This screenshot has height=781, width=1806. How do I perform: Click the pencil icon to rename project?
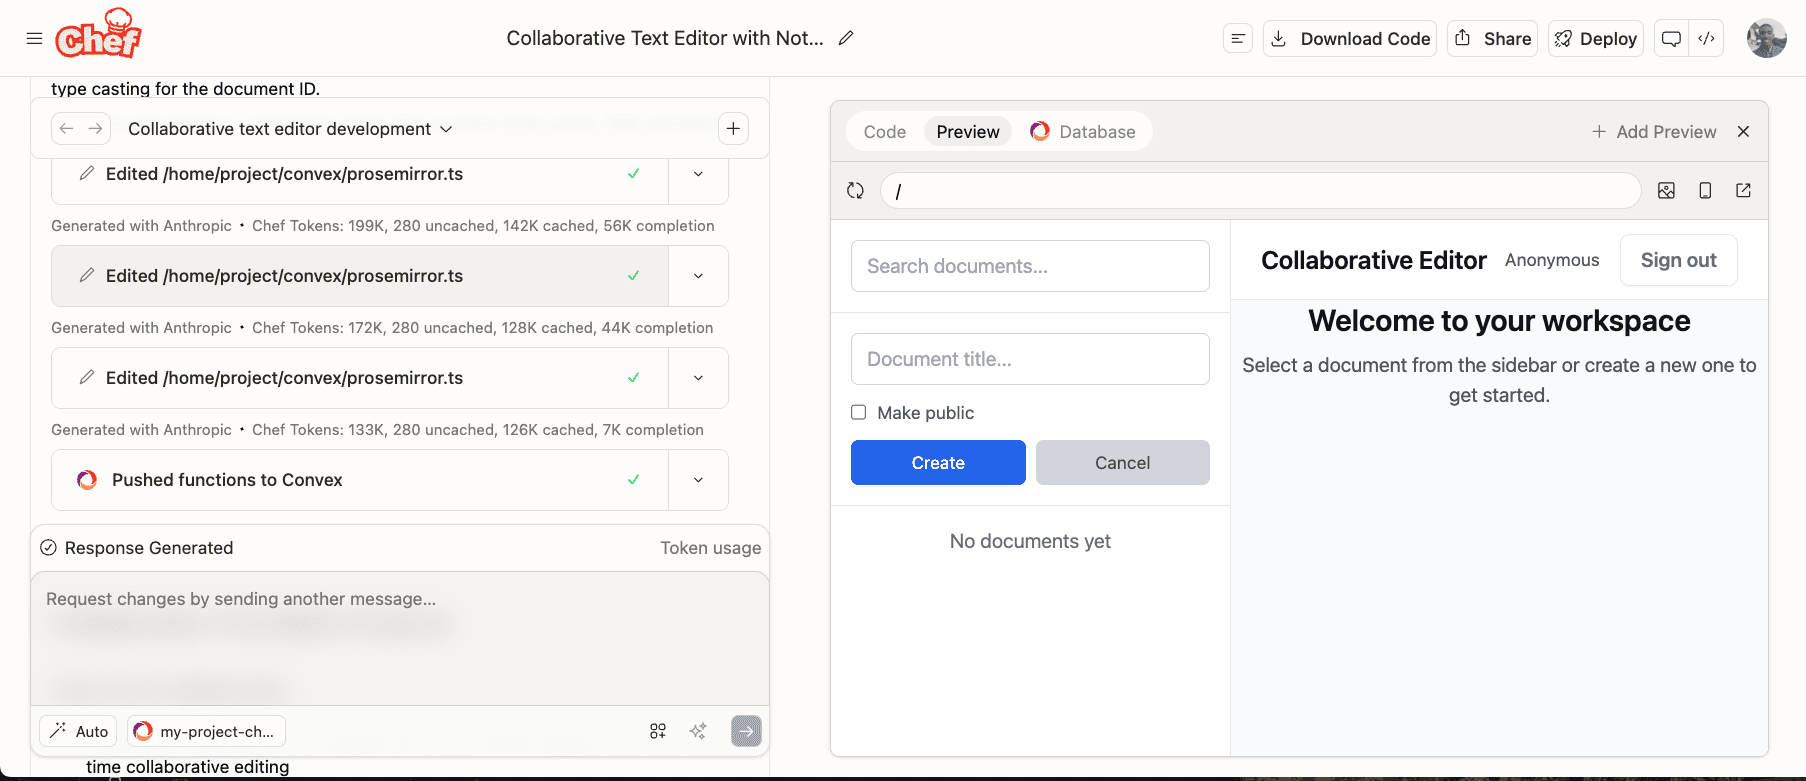(846, 38)
